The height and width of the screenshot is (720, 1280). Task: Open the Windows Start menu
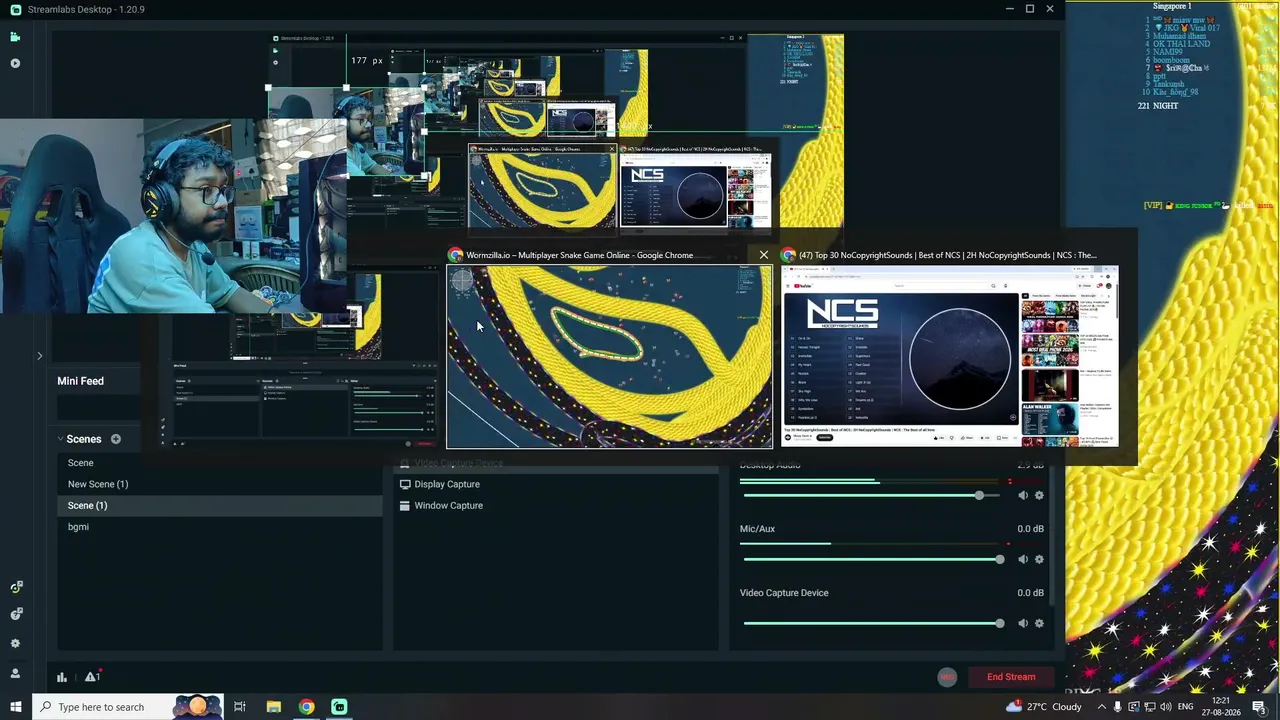[x=15, y=707]
